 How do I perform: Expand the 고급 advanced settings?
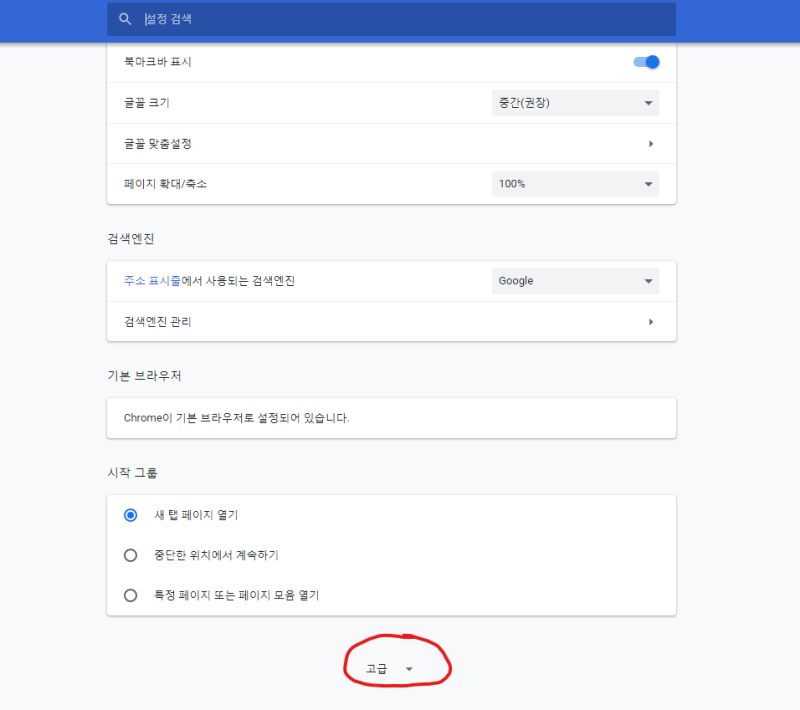click(x=389, y=669)
